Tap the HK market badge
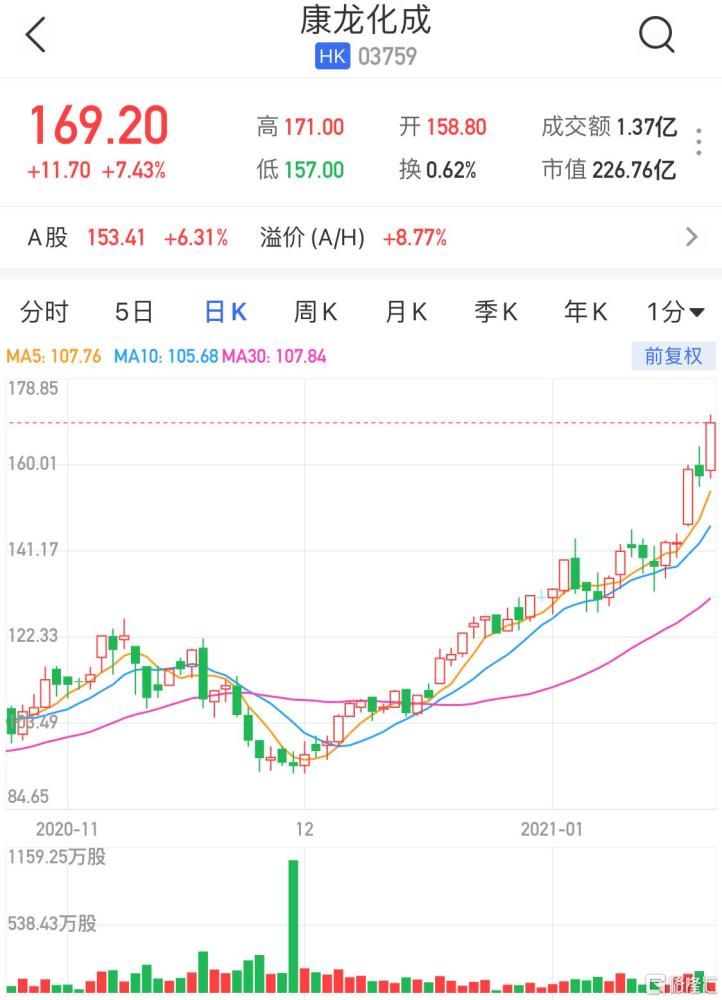Screen dimensions: 722x1000 (332, 57)
